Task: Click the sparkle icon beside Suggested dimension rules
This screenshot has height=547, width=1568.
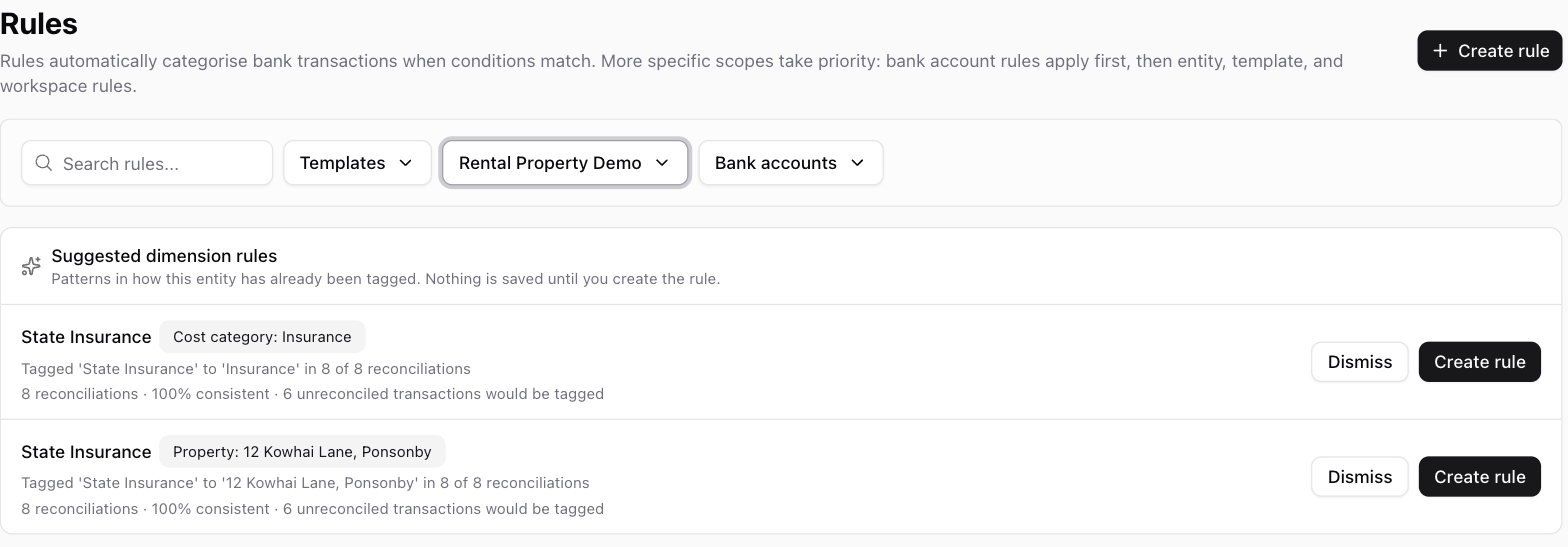Action: click(31, 267)
